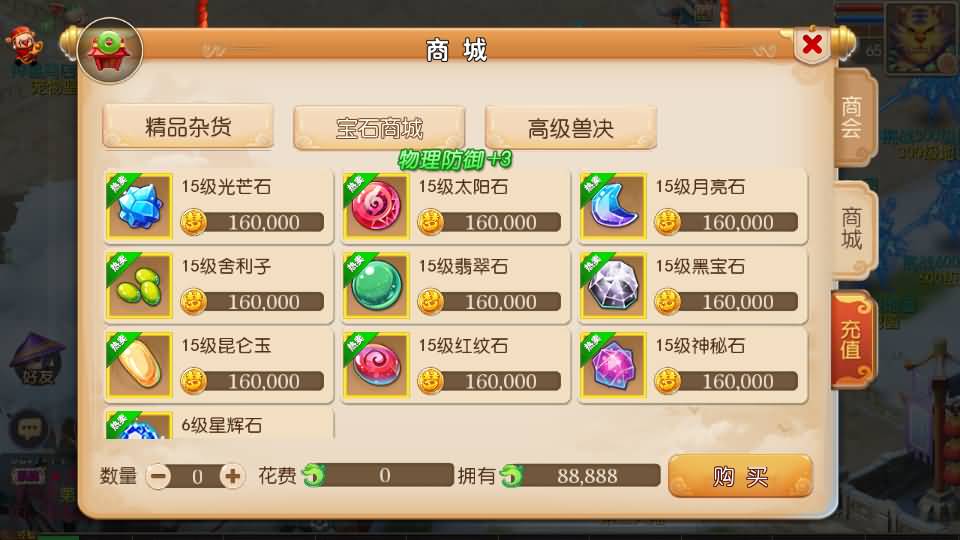Select the 15级光芒石 blue crystal icon

(139, 206)
